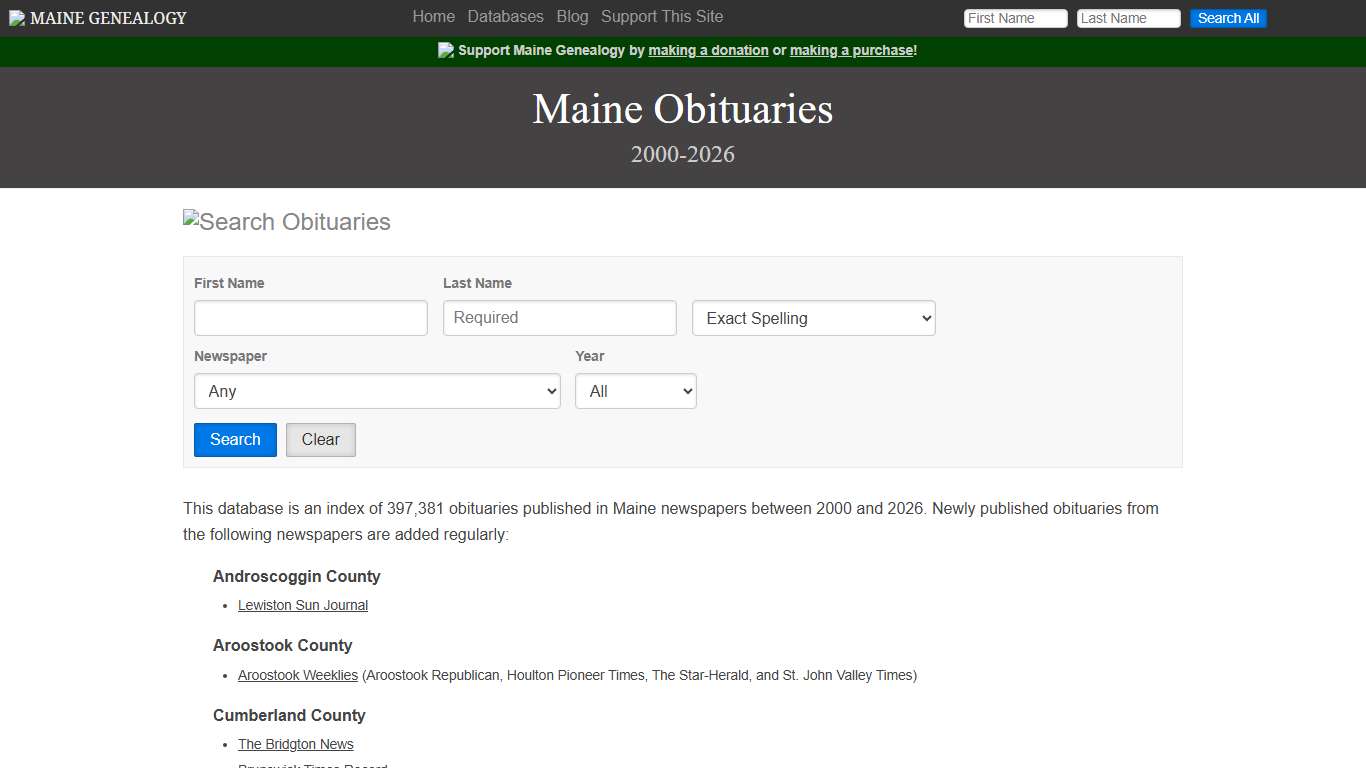Follow the making a purchase link

pos(852,50)
